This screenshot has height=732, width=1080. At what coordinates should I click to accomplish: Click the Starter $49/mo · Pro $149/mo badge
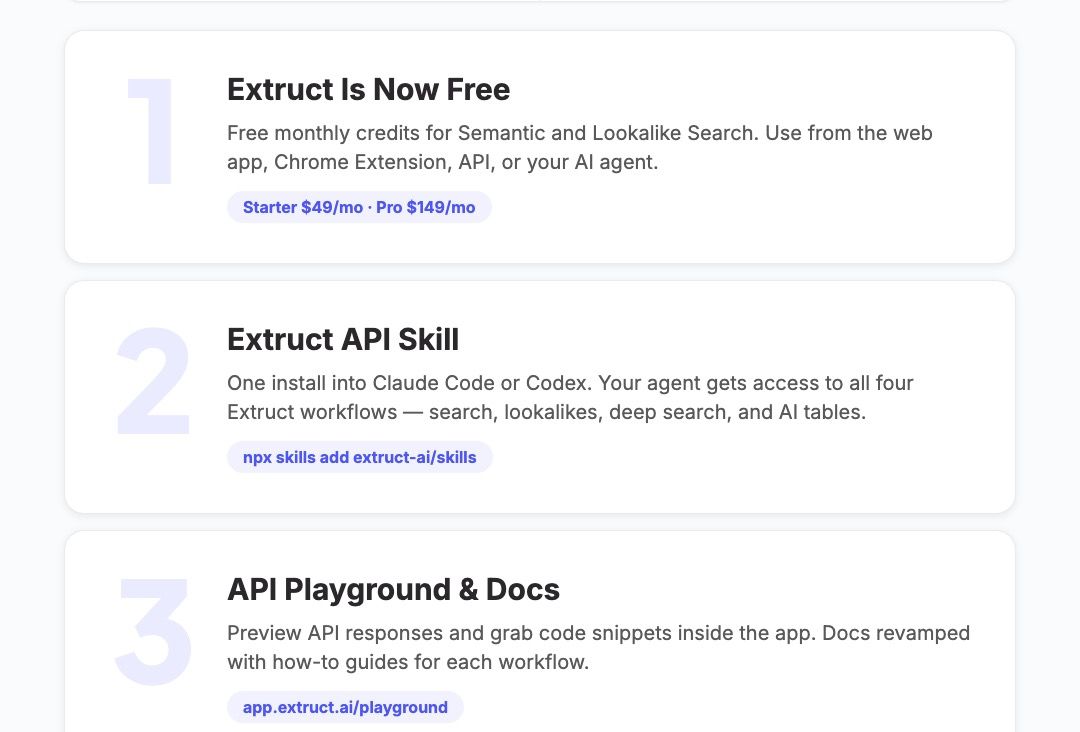[x=359, y=207]
